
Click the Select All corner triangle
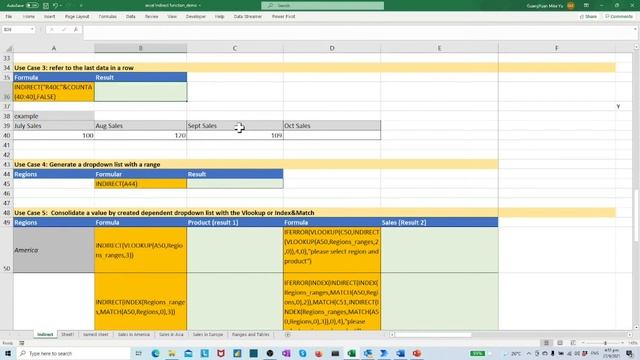(x=9, y=48)
